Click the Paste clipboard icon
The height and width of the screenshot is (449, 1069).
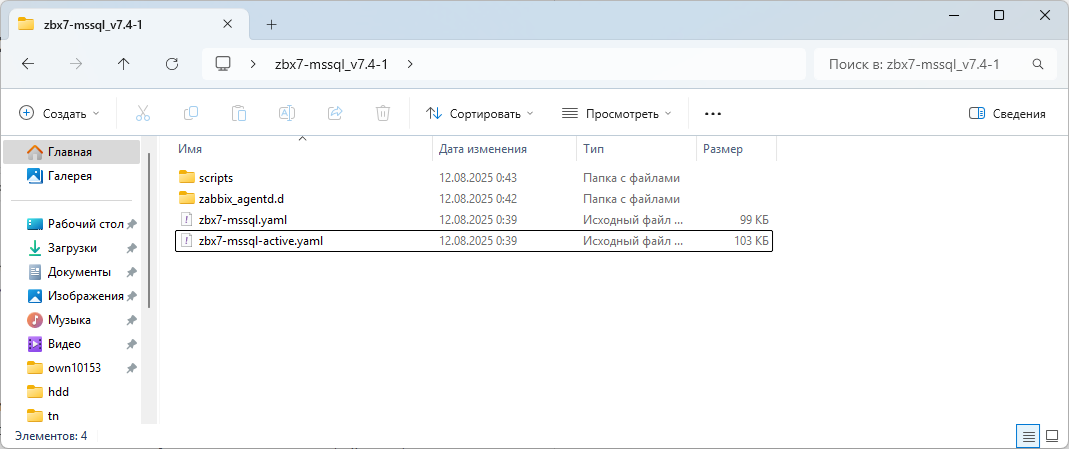pos(239,113)
